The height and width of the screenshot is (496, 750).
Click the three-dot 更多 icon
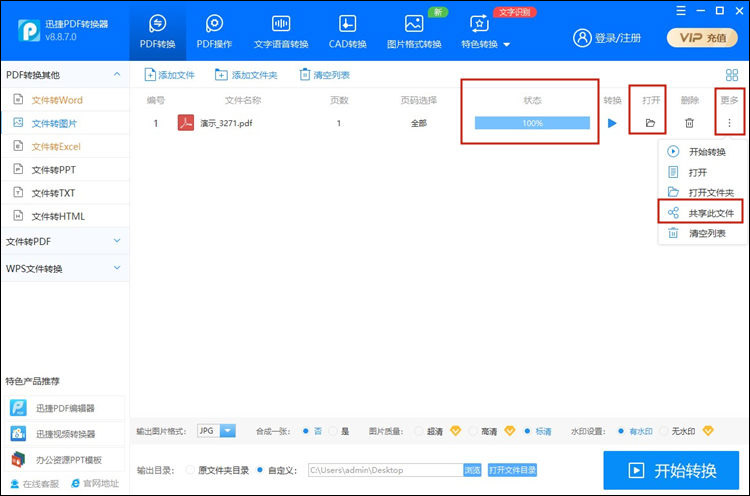pos(729,123)
